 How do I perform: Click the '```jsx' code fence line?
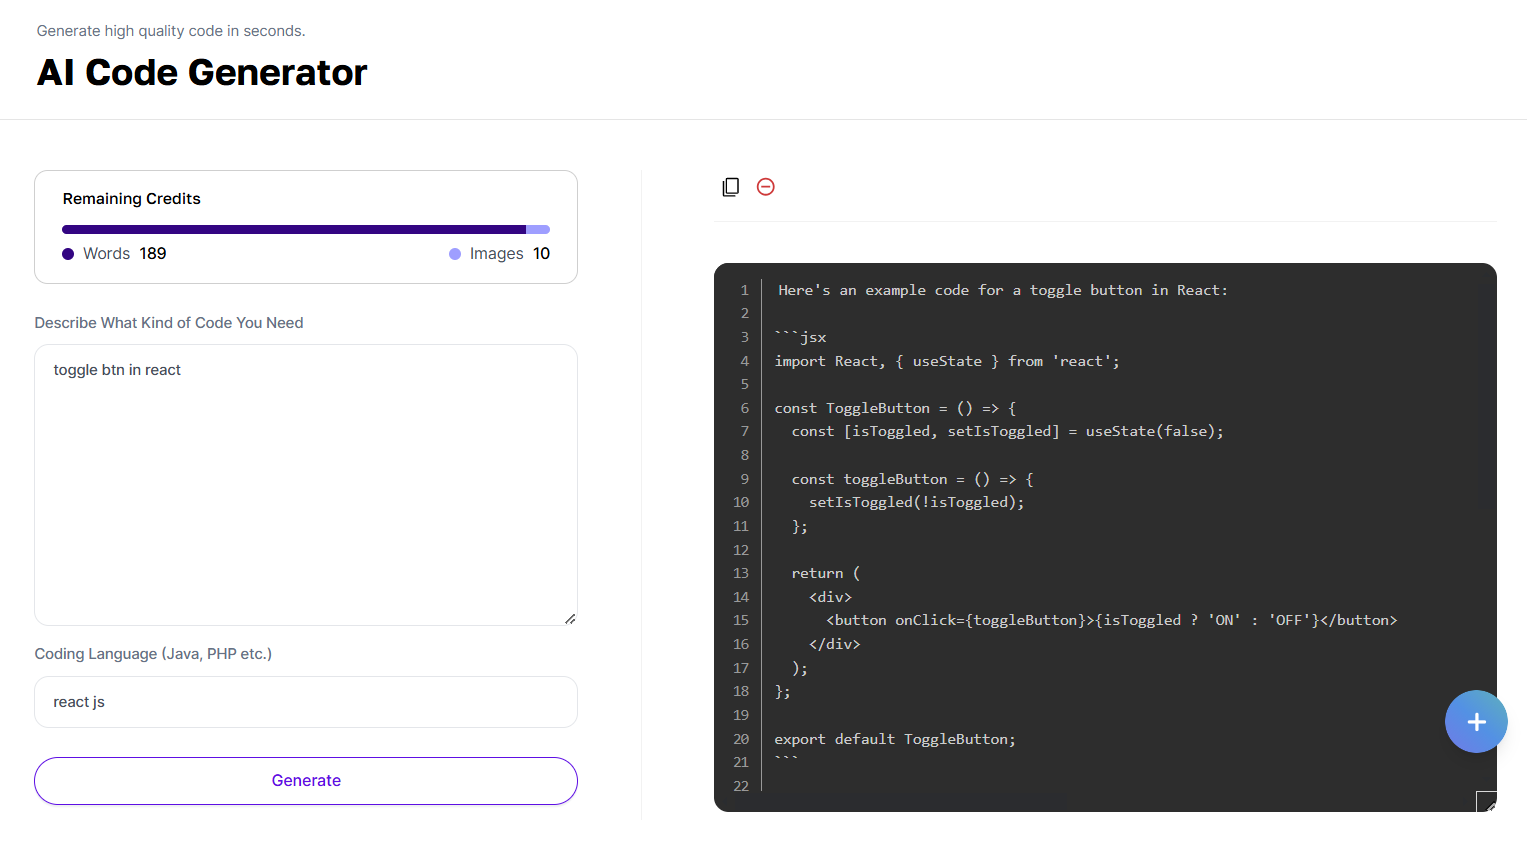click(x=800, y=337)
